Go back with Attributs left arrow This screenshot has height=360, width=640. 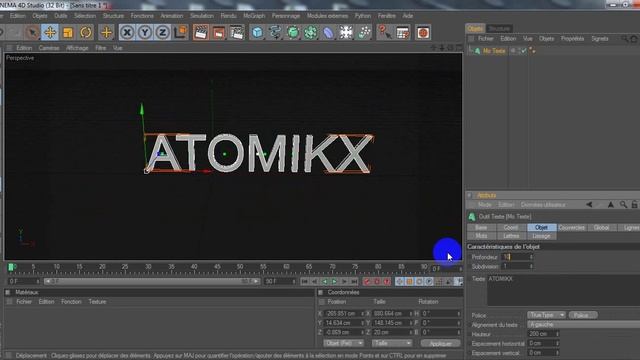pos(589,204)
